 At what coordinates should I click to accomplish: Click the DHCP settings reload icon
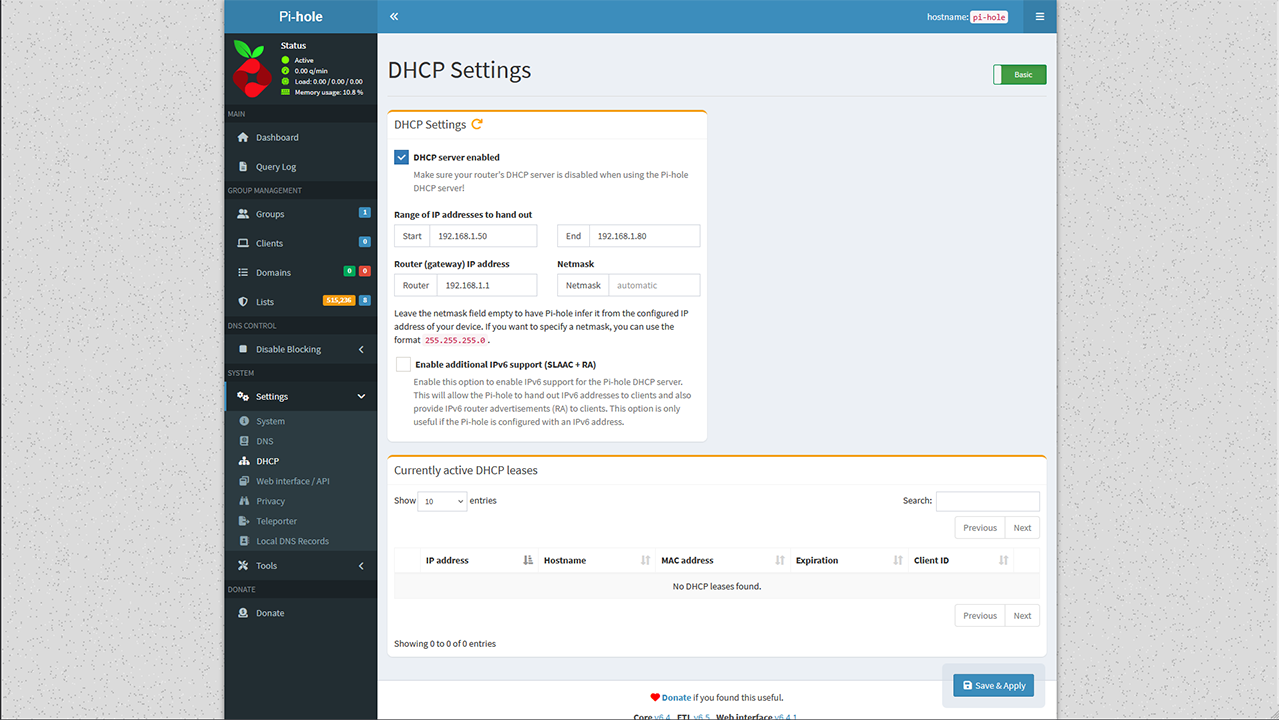(477, 125)
